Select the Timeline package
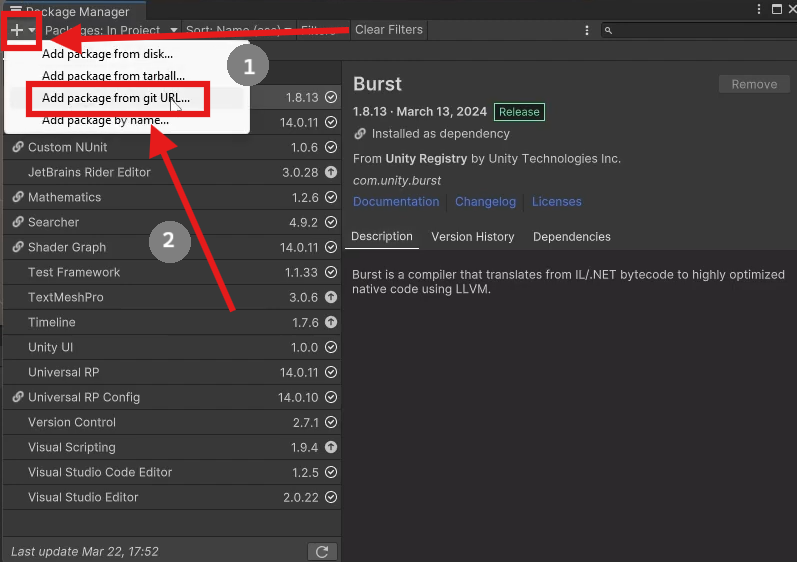The image size is (797, 562). 172,322
